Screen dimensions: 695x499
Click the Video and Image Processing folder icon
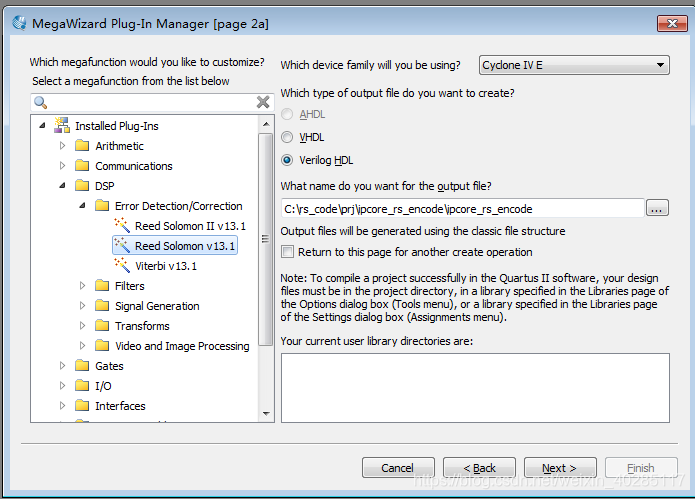point(102,345)
